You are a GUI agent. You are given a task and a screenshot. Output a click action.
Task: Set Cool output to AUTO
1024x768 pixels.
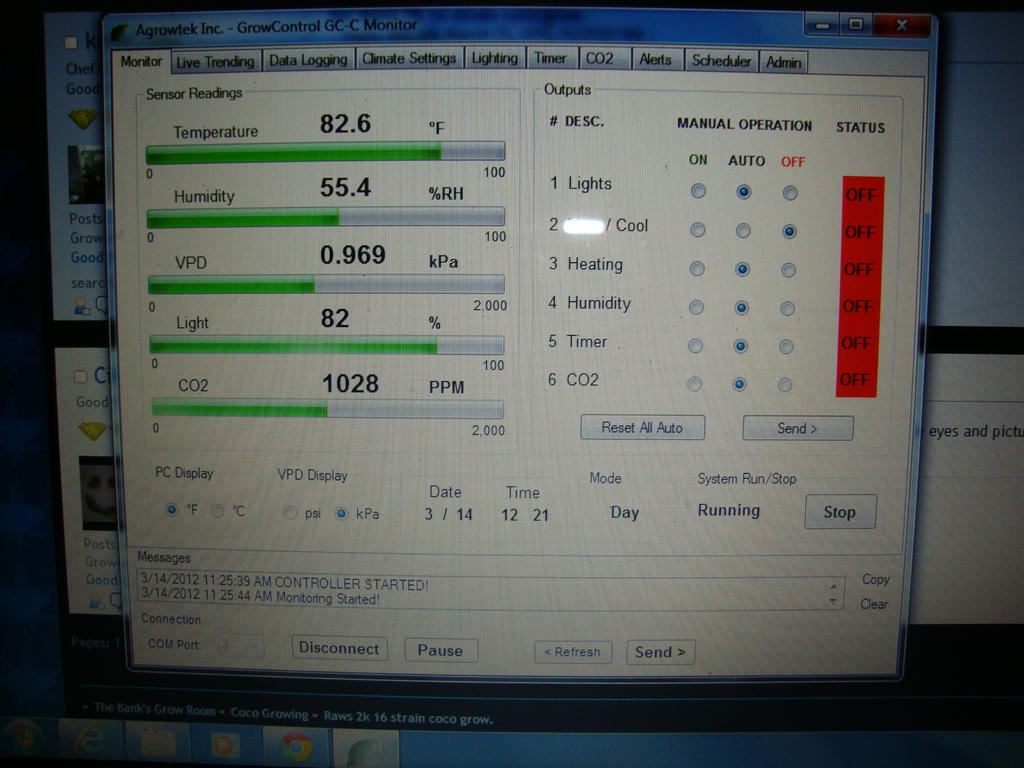743,231
